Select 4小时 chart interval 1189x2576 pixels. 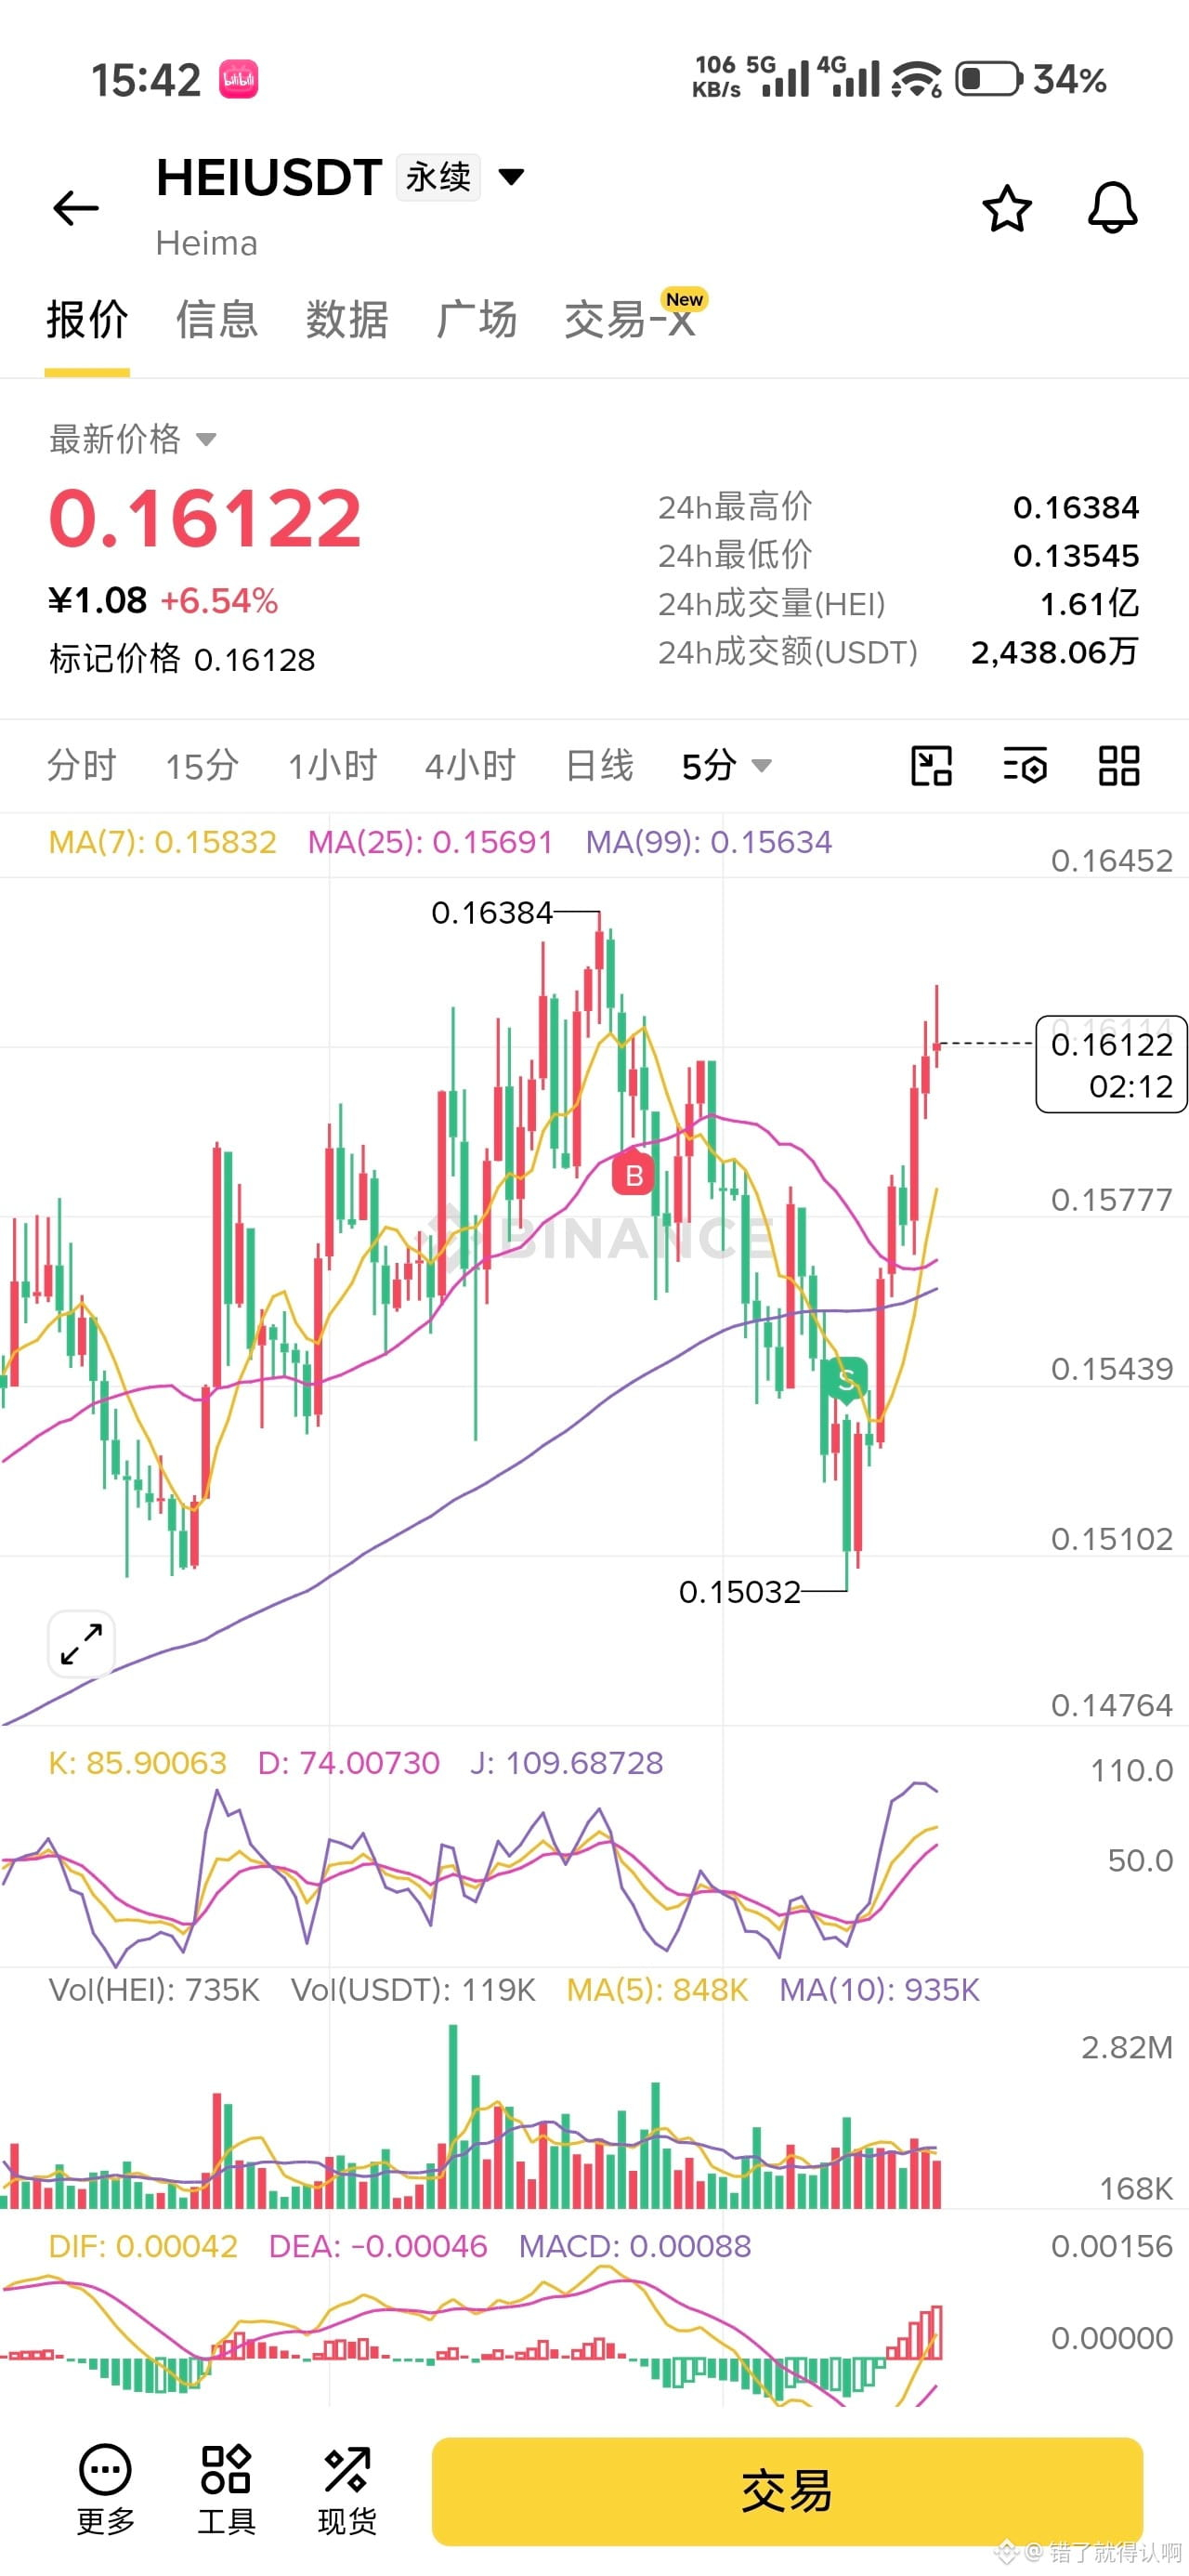(x=470, y=766)
